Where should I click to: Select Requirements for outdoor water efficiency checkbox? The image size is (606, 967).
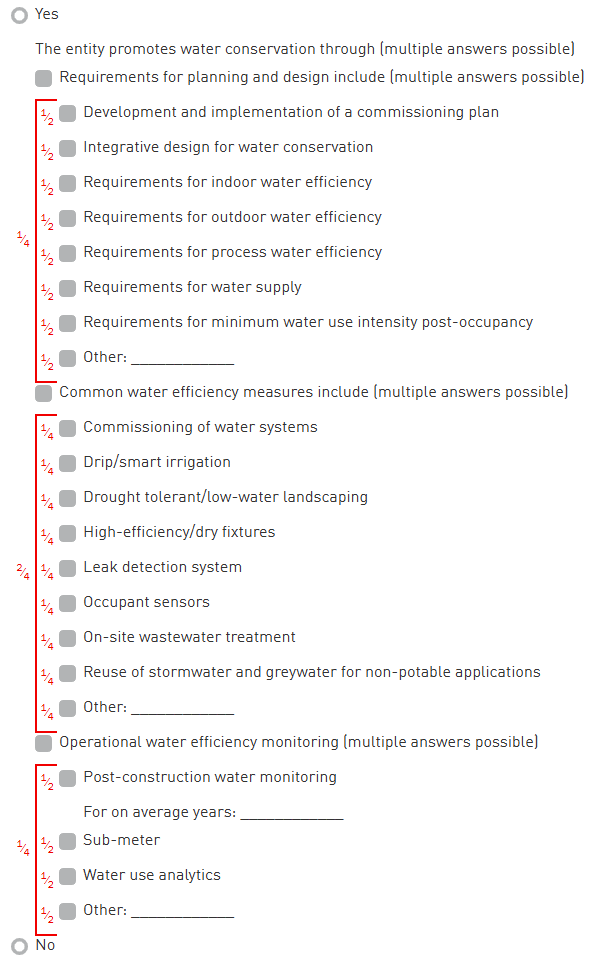[x=67, y=218]
